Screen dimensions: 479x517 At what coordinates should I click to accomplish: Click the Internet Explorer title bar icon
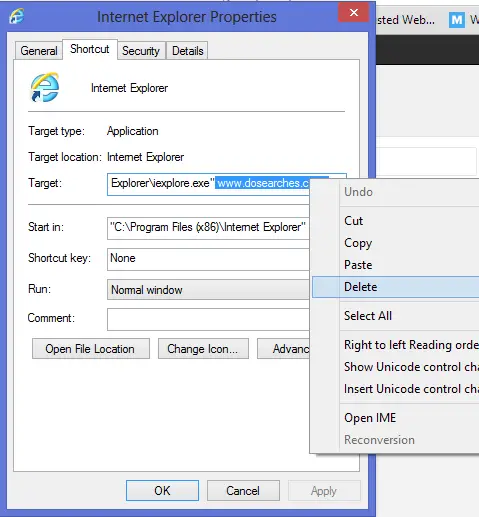(x=17, y=16)
